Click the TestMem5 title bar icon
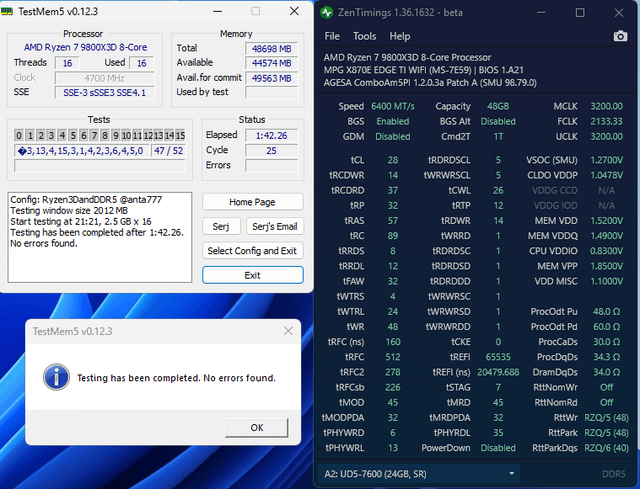 click(7, 11)
